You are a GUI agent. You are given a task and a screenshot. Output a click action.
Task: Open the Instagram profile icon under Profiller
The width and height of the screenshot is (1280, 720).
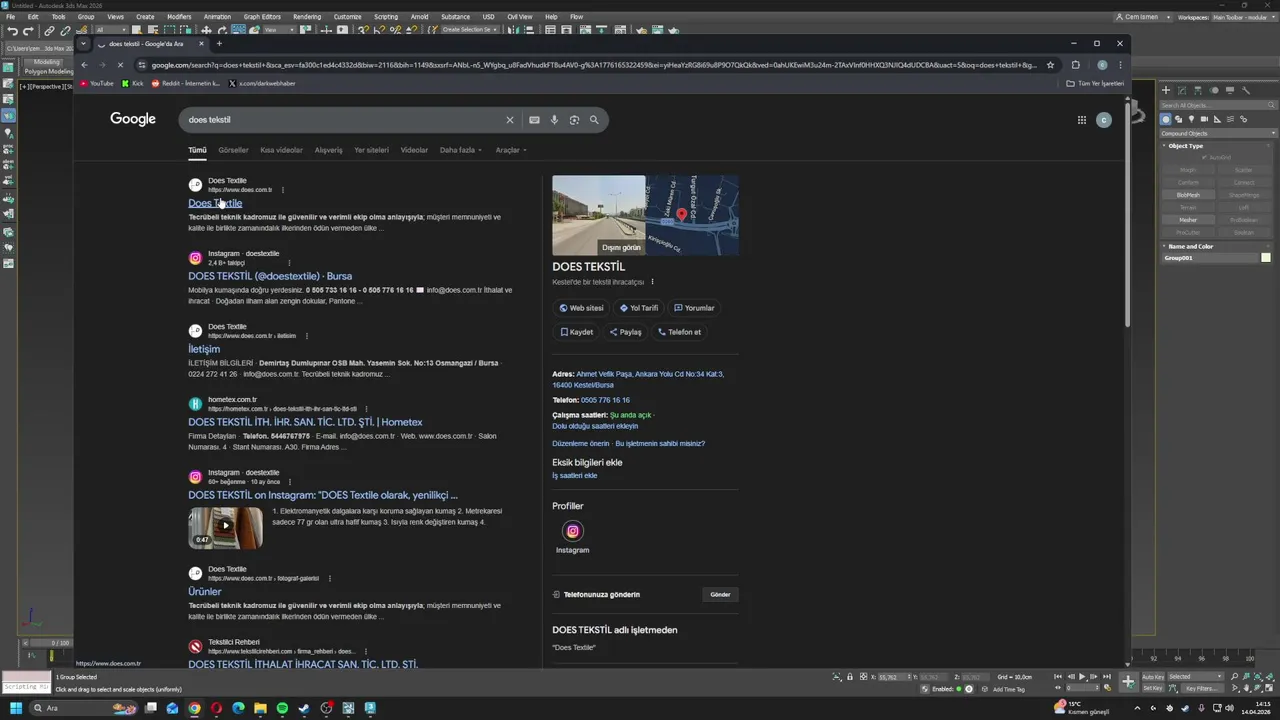(x=573, y=531)
